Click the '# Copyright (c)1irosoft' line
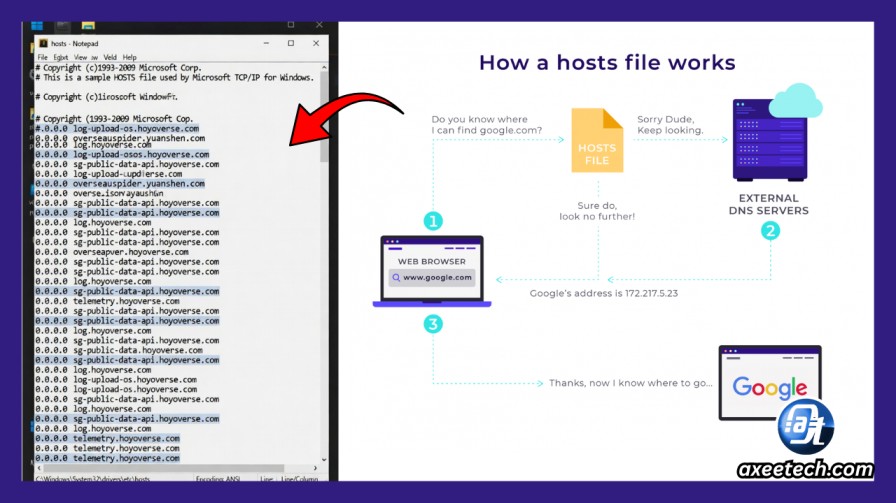 [x=106, y=97]
